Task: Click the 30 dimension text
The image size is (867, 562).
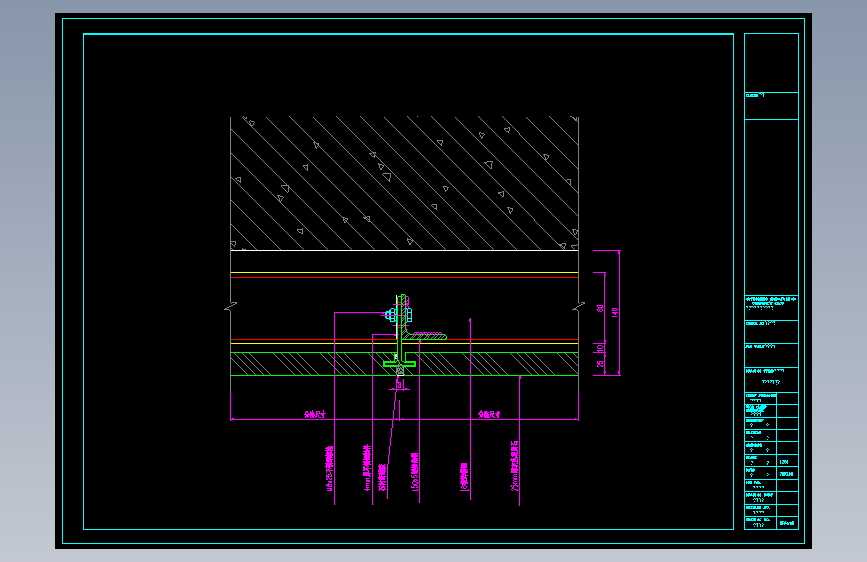Action: coord(600,308)
